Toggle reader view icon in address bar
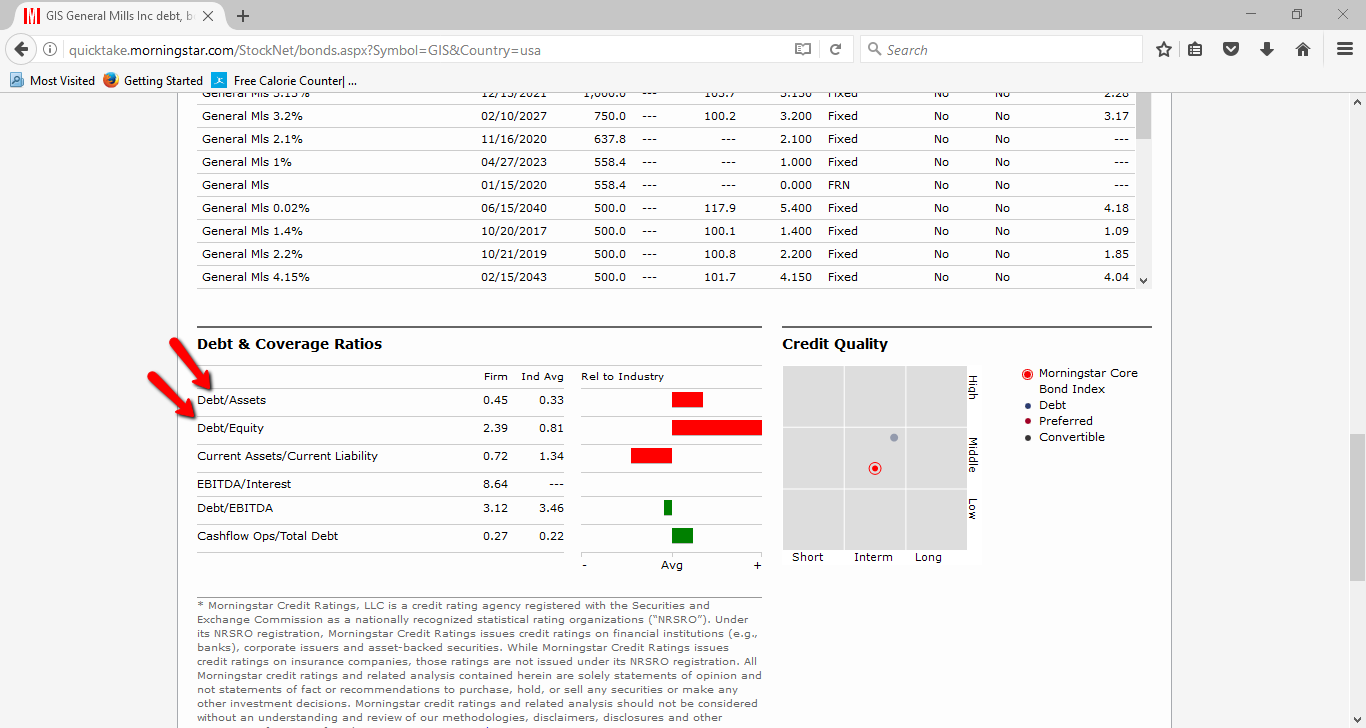The height and width of the screenshot is (728, 1366). 802,49
